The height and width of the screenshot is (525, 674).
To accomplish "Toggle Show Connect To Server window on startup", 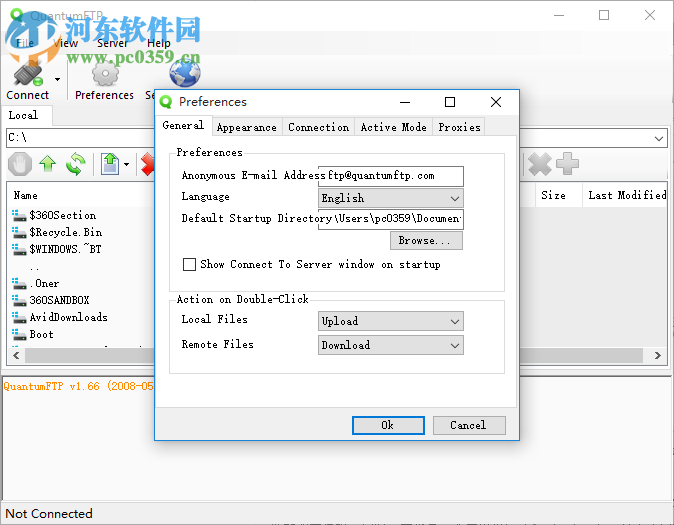I will [x=190, y=264].
